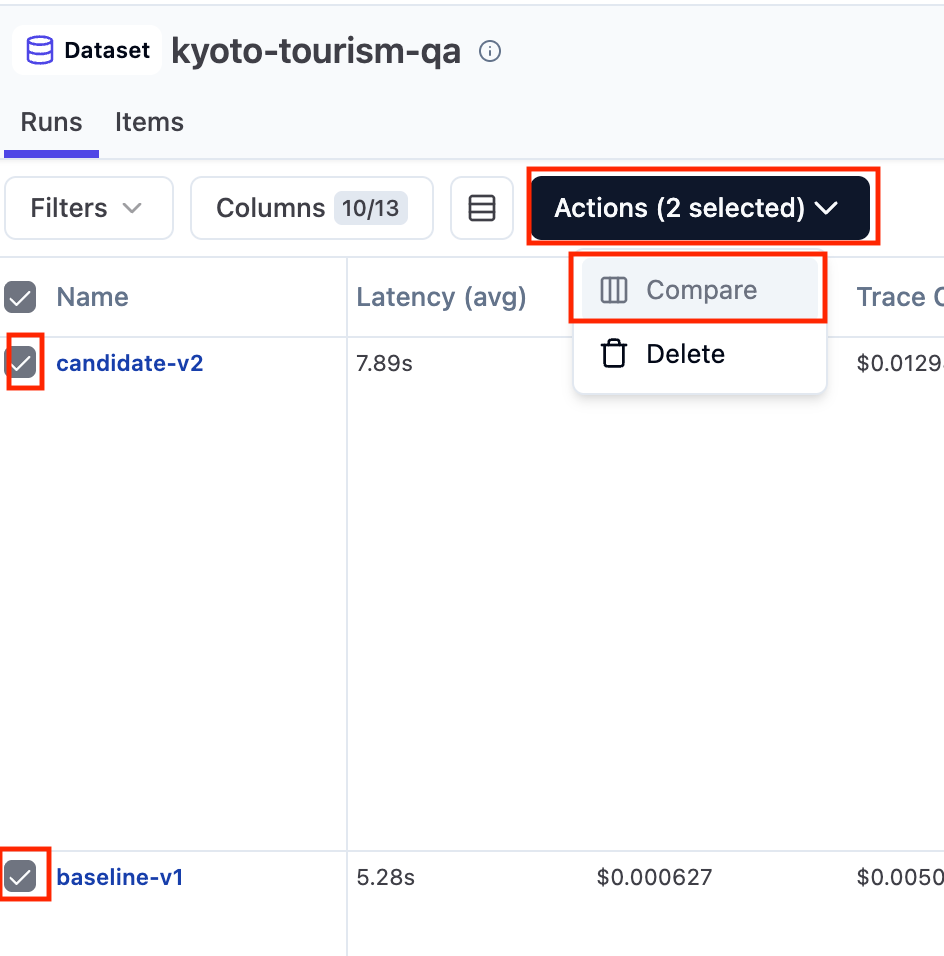The image size is (944, 956).
Task: Click the columns icon next to Compare
Action: click(615, 290)
